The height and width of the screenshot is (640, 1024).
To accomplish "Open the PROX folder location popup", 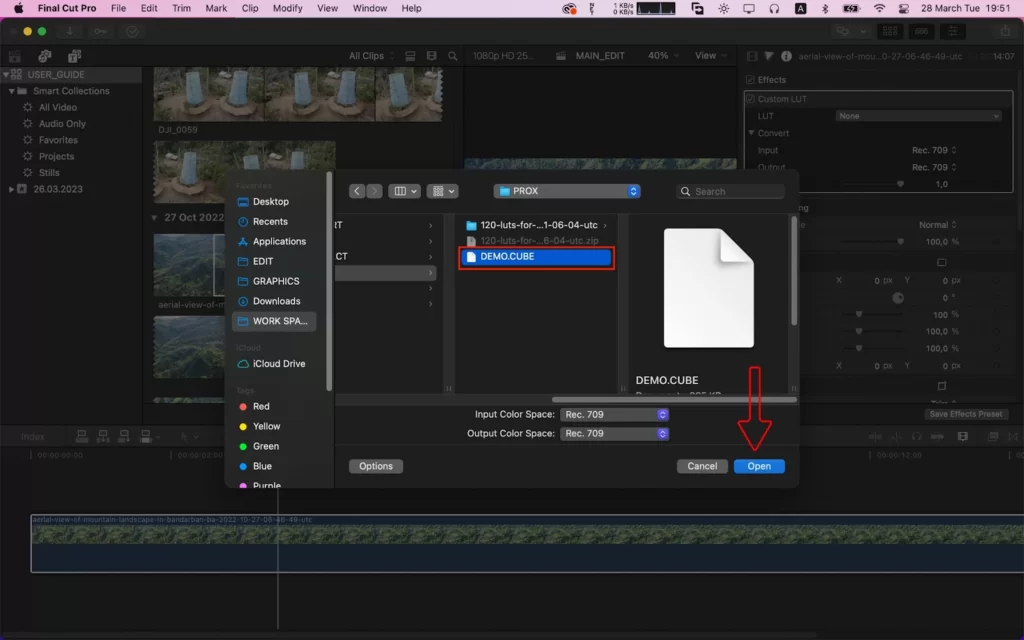I will tap(567, 191).
